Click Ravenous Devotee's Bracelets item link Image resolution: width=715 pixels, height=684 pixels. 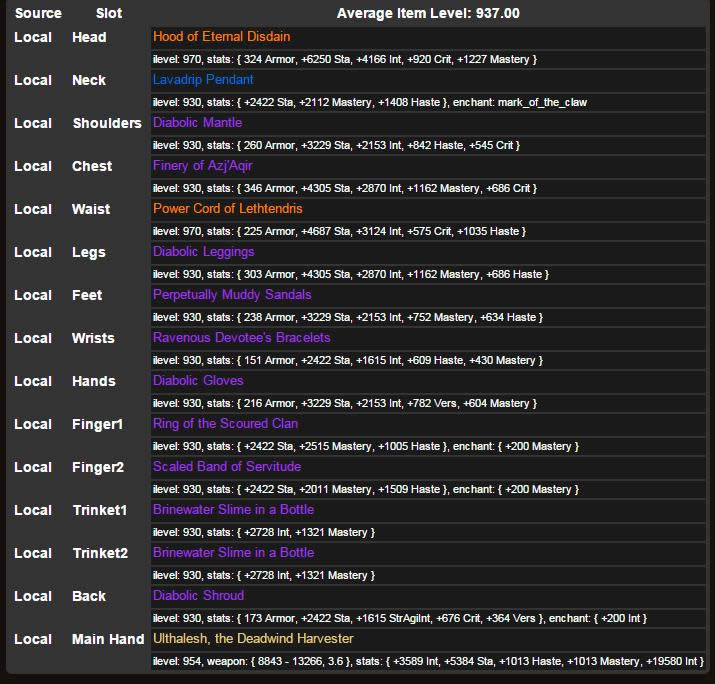coord(241,338)
